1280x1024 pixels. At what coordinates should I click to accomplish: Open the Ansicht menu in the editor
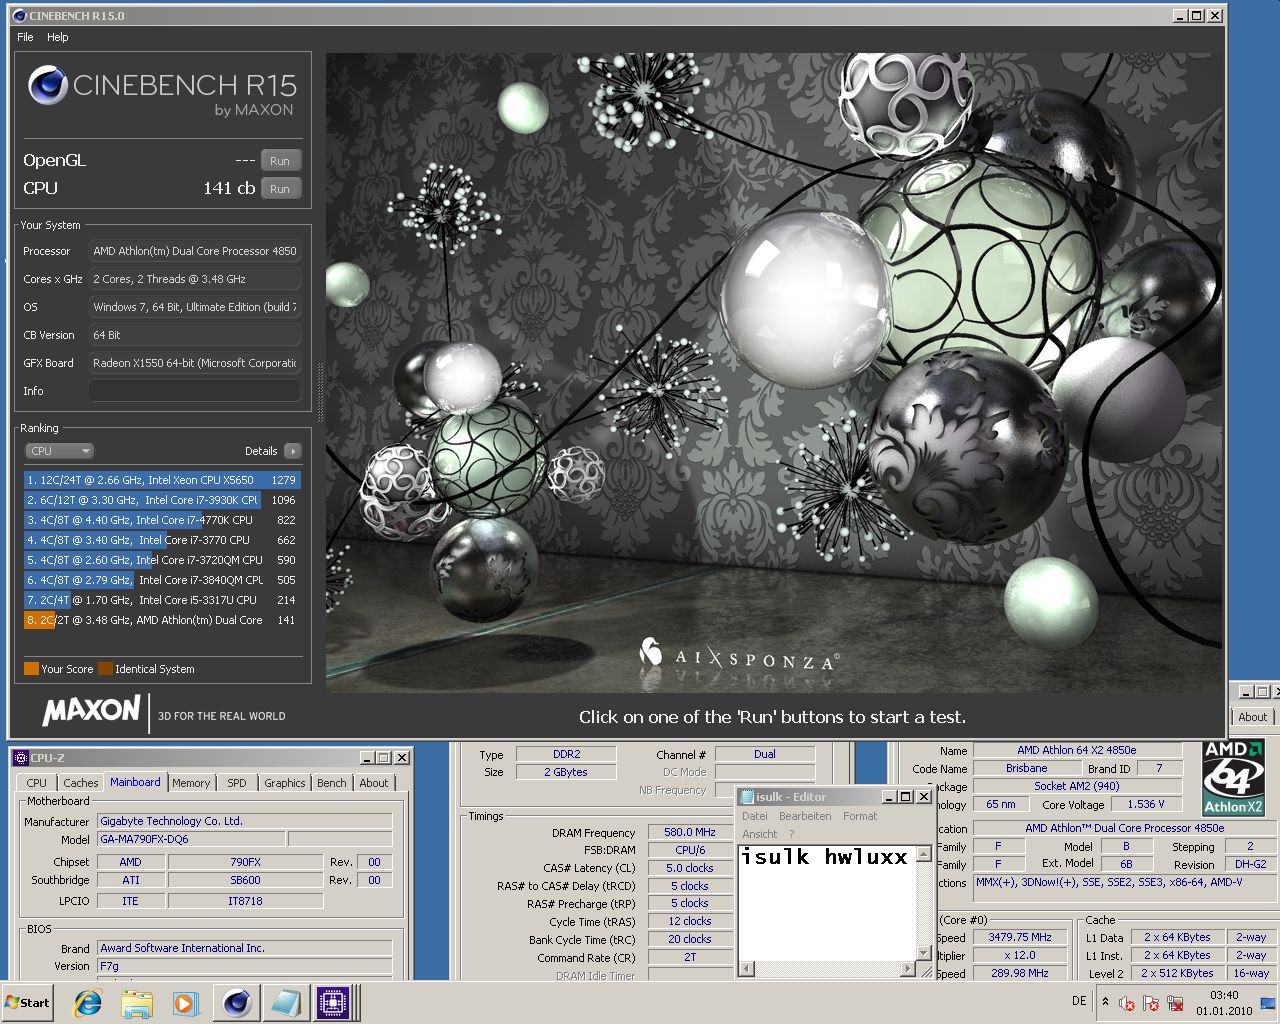(x=760, y=834)
